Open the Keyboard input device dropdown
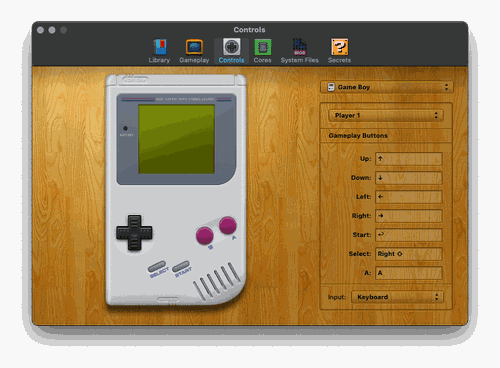The width and height of the screenshot is (500, 368). pos(397,297)
